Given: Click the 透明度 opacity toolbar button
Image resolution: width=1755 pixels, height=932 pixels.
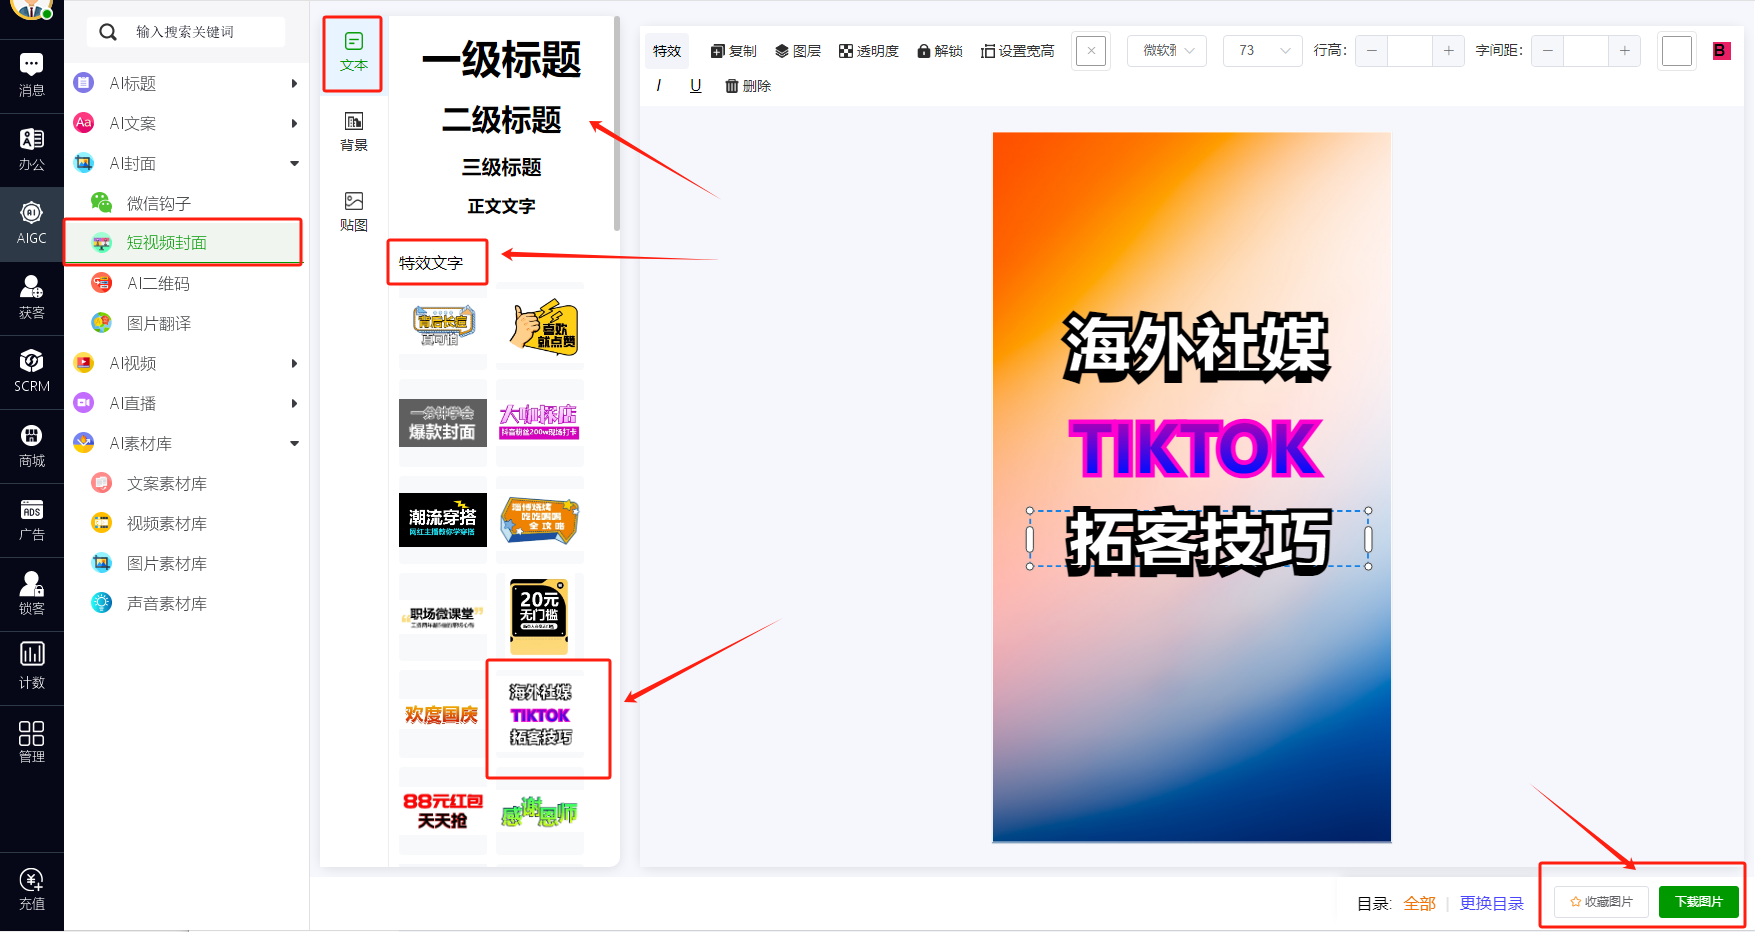Looking at the screenshot, I should point(869,51).
